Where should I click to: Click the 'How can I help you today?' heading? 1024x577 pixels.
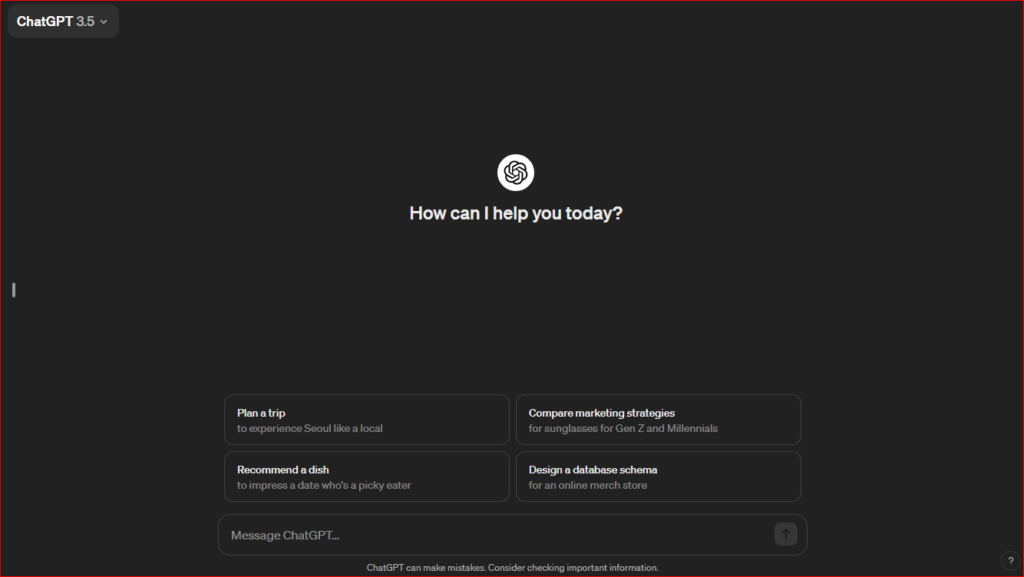click(x=516, y=213)
